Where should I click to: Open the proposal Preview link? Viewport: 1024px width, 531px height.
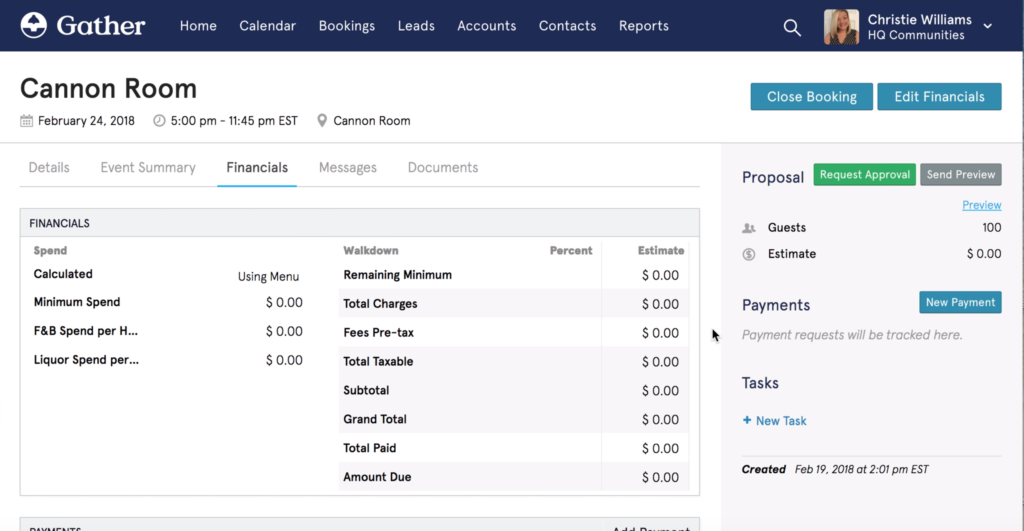click(981, 205)
